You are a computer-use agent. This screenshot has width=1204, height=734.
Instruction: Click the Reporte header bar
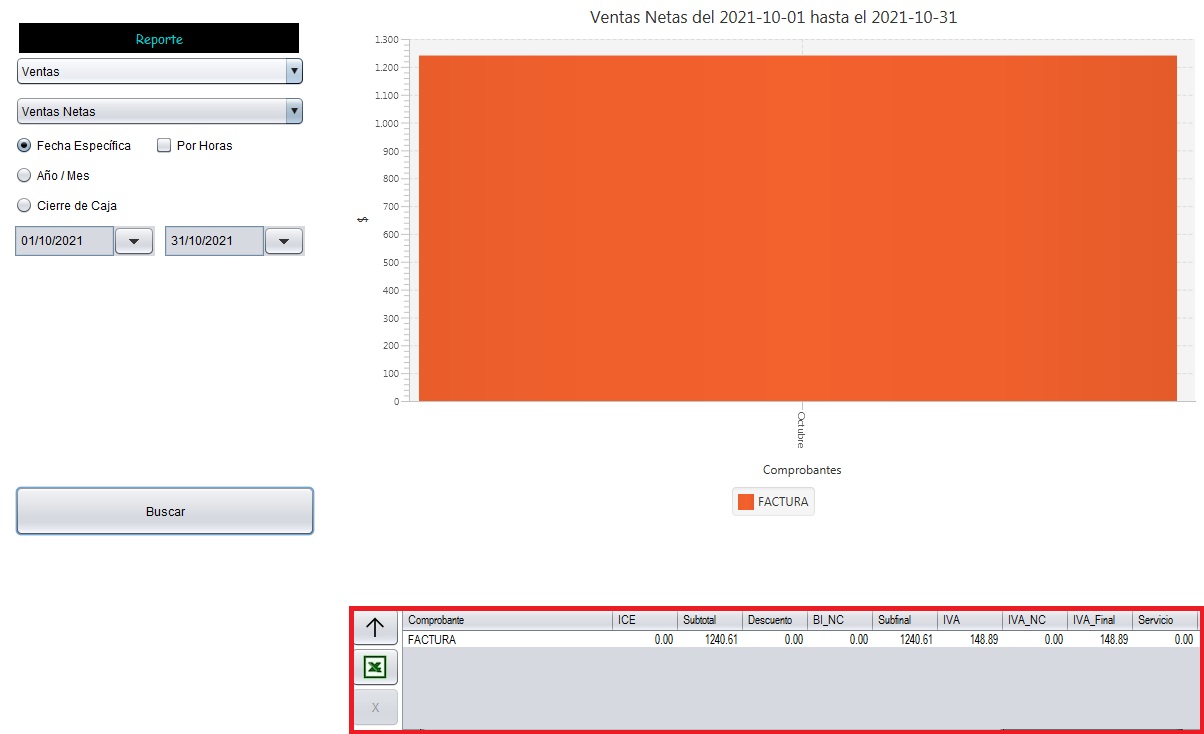pyautogui.click(x=159, y=39)
